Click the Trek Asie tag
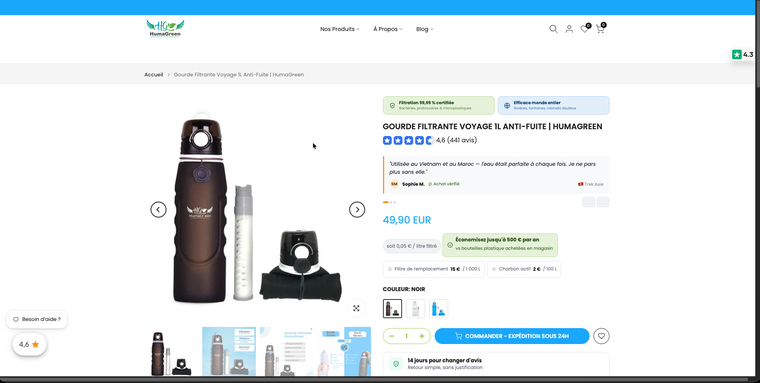 pyautogui.click(x=591, y=184)
